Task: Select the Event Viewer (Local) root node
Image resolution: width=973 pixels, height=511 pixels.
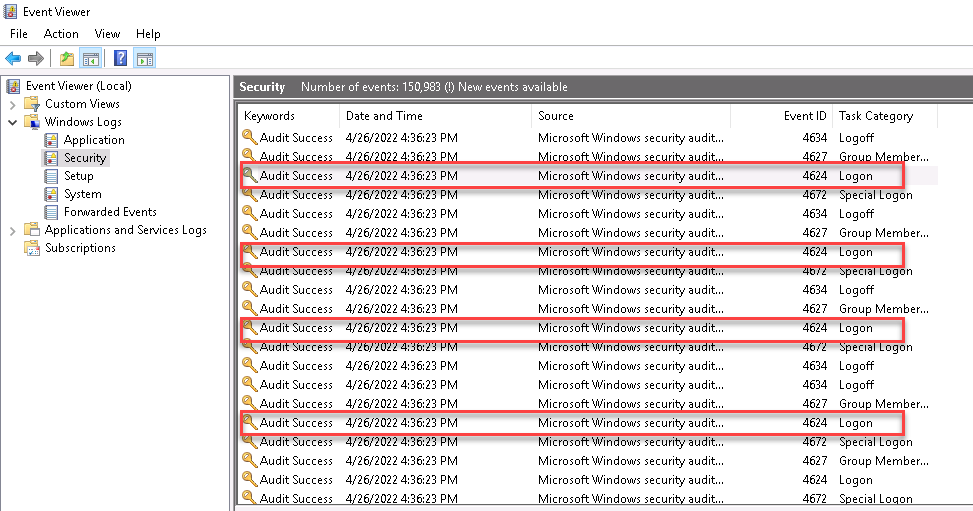Action: (x=79, y=86)
